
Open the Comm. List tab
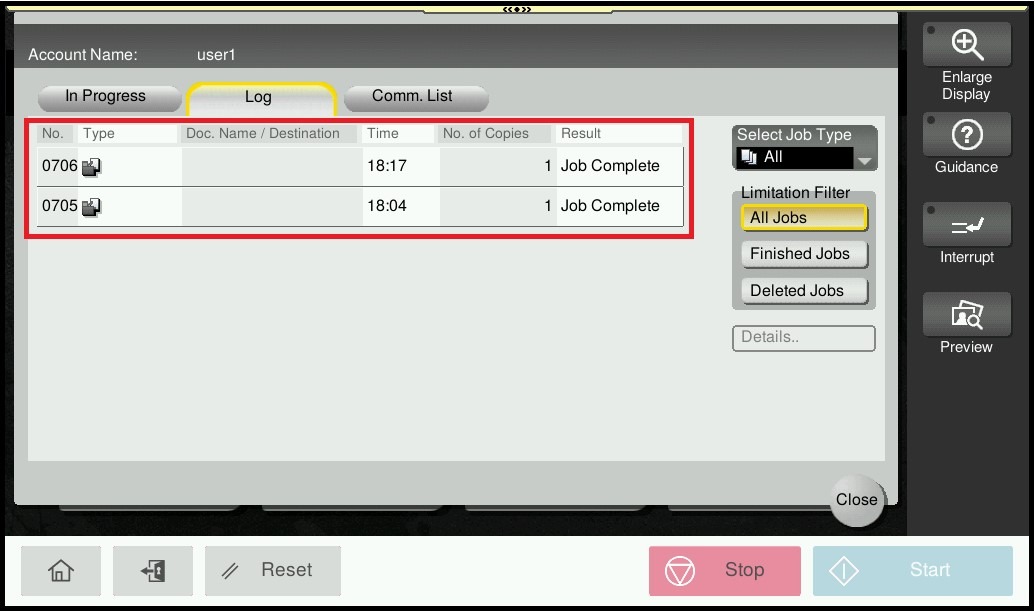click(413, 97)
